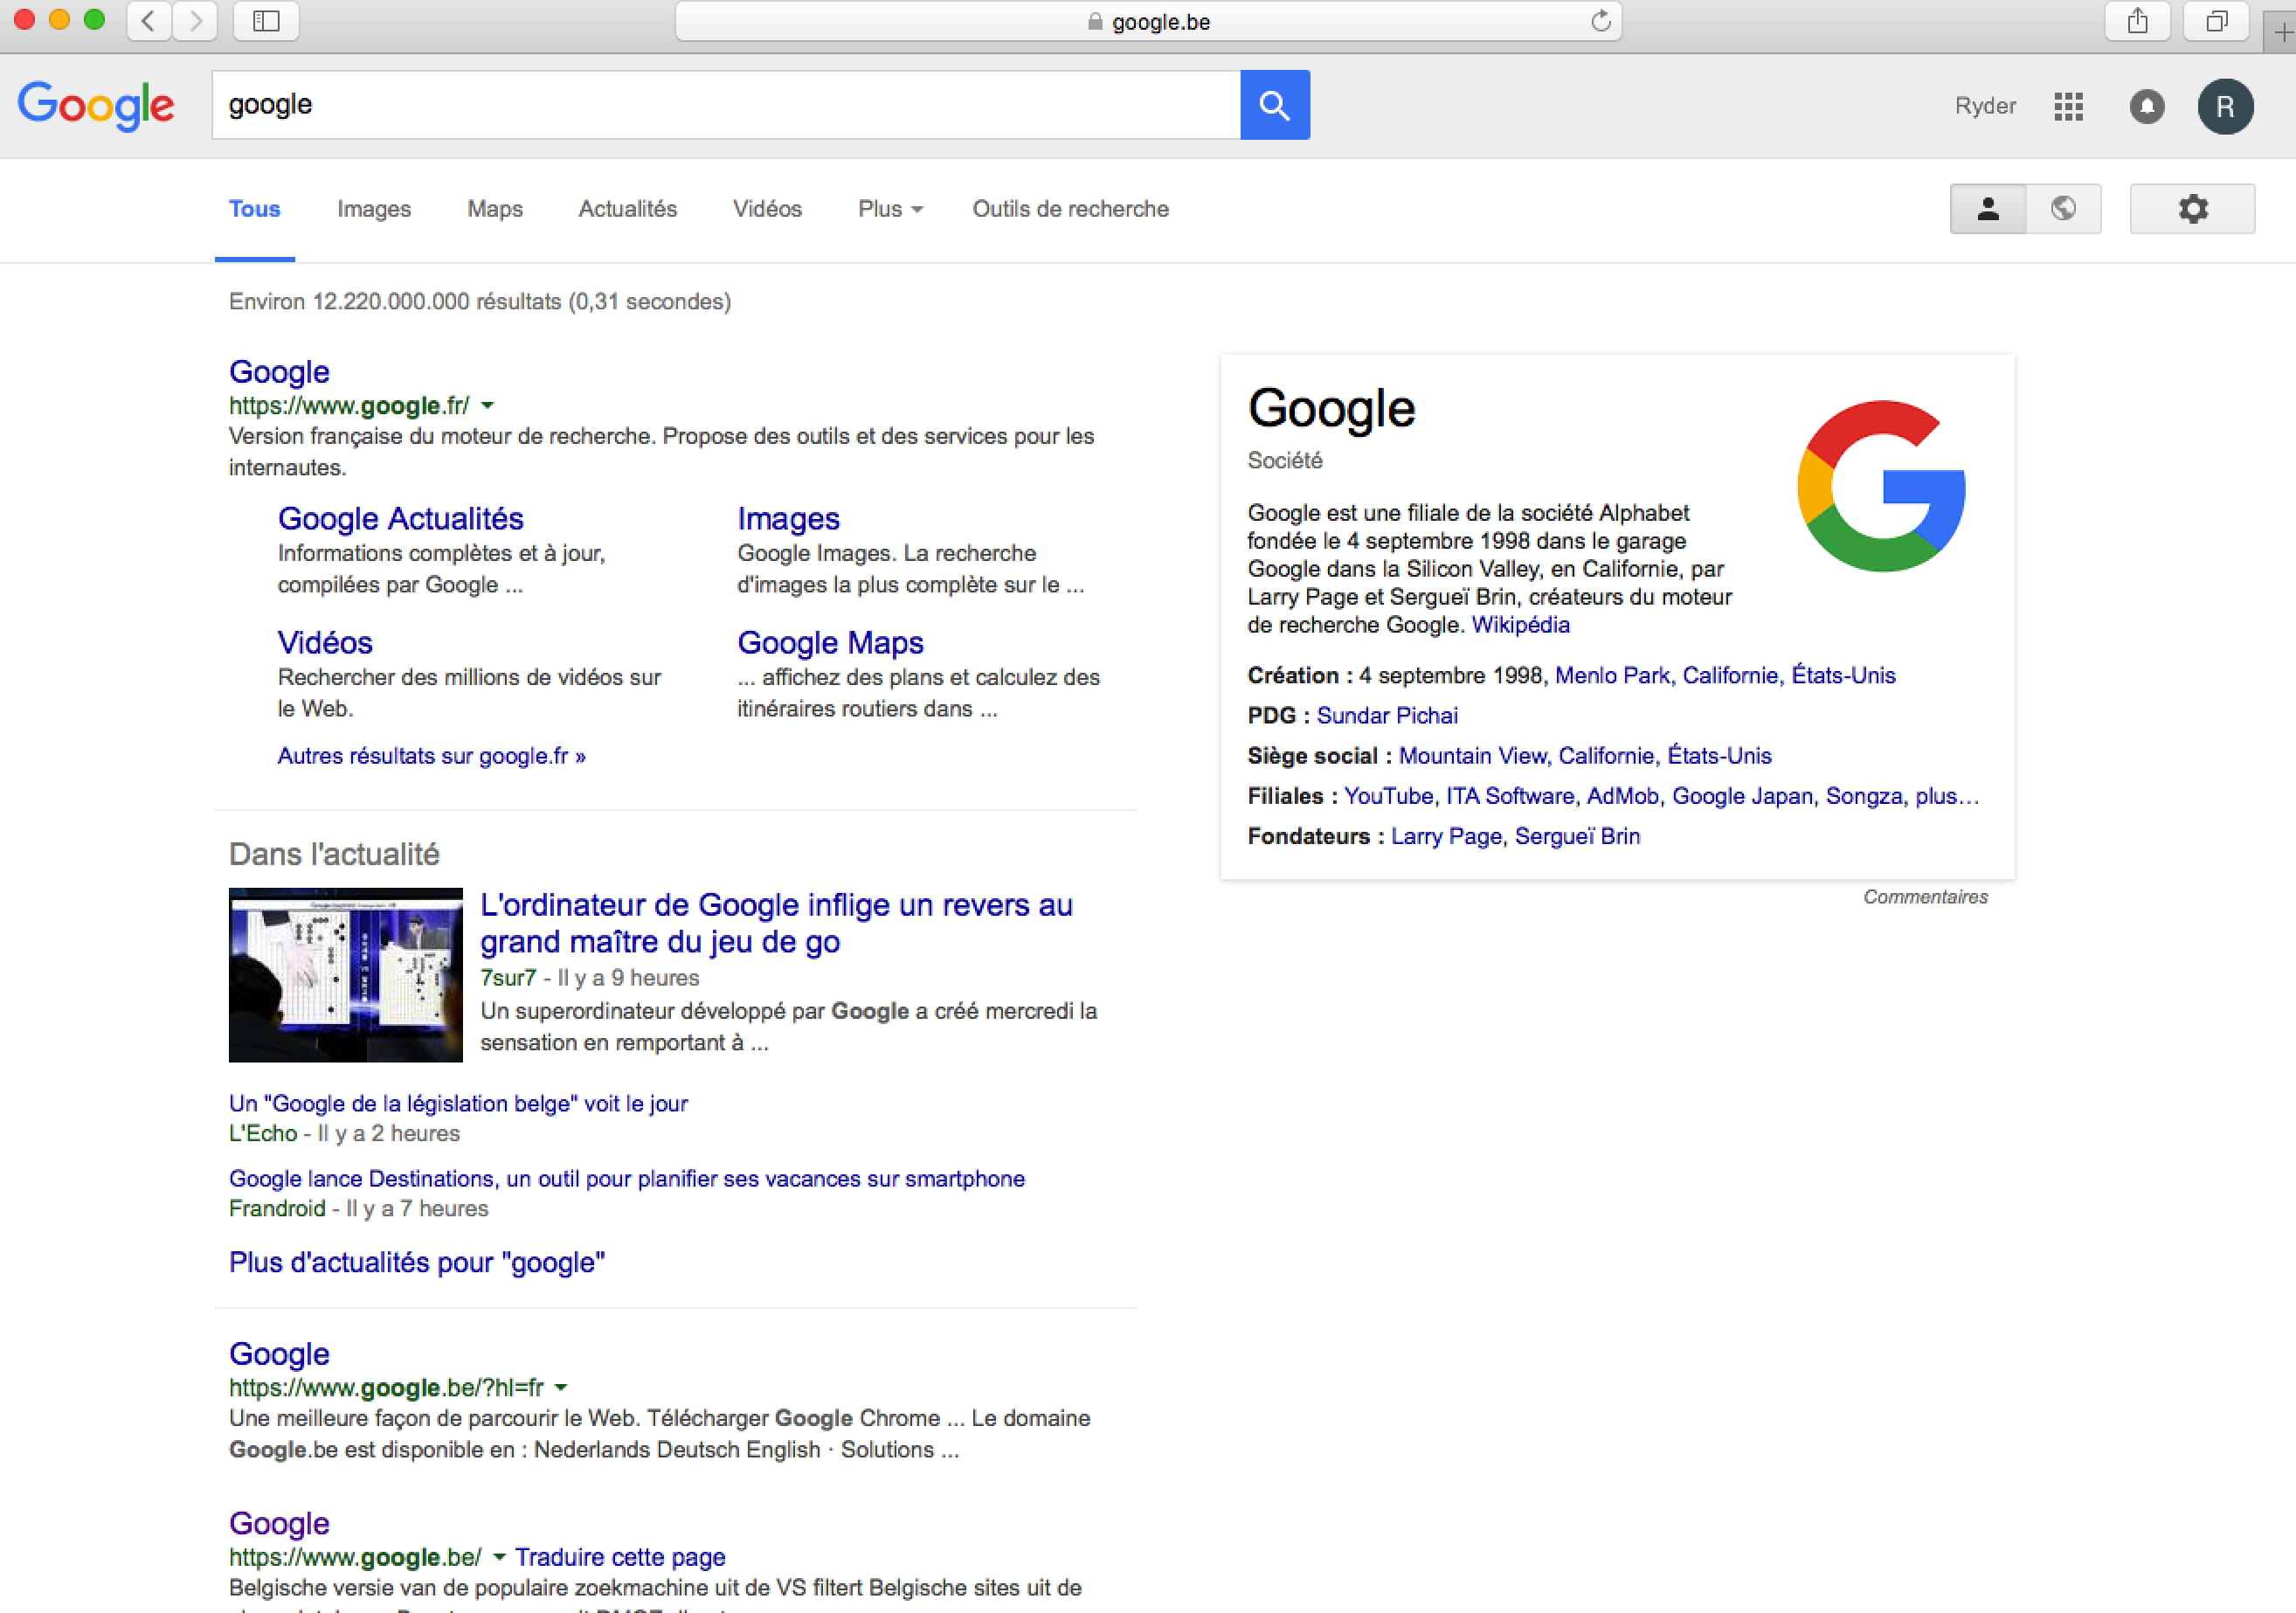Image resolution: width=2296 pixels, height=1613 pixels.
Task: Show private results (person icon)
Action: [1988, 209]
